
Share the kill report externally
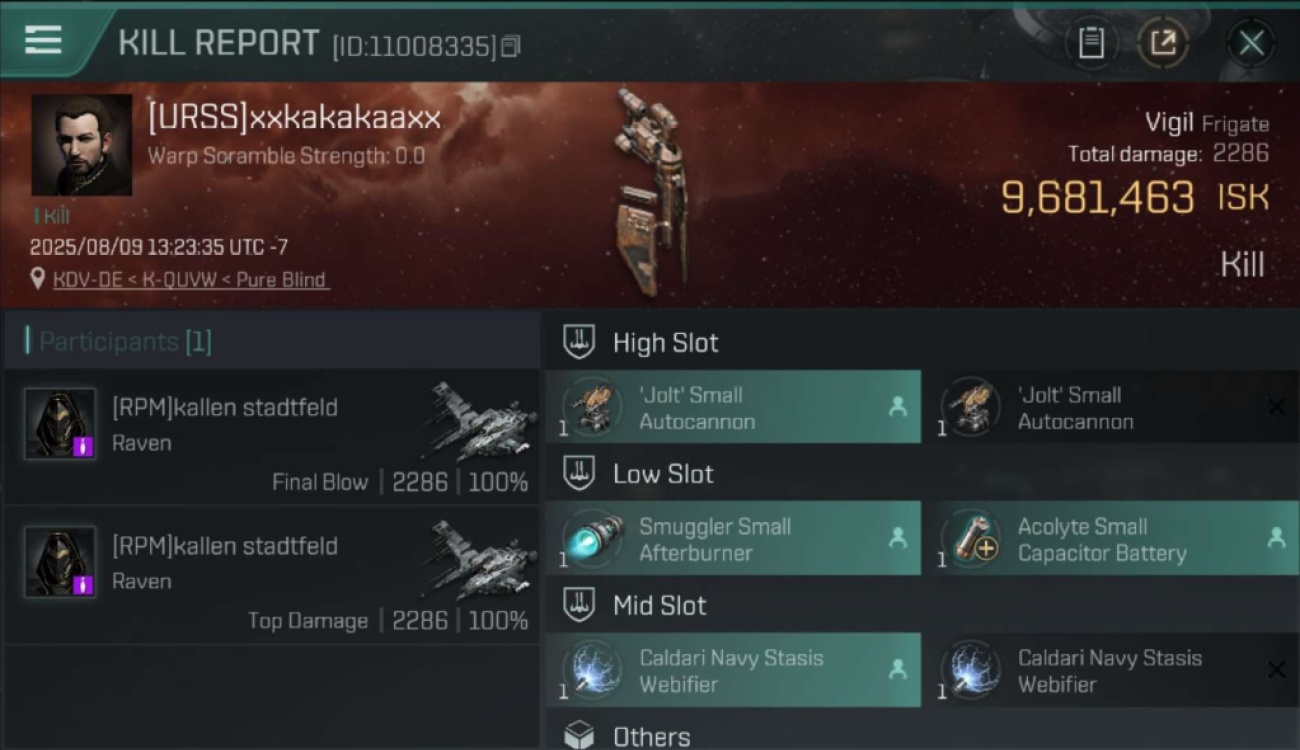[1163, 43]
